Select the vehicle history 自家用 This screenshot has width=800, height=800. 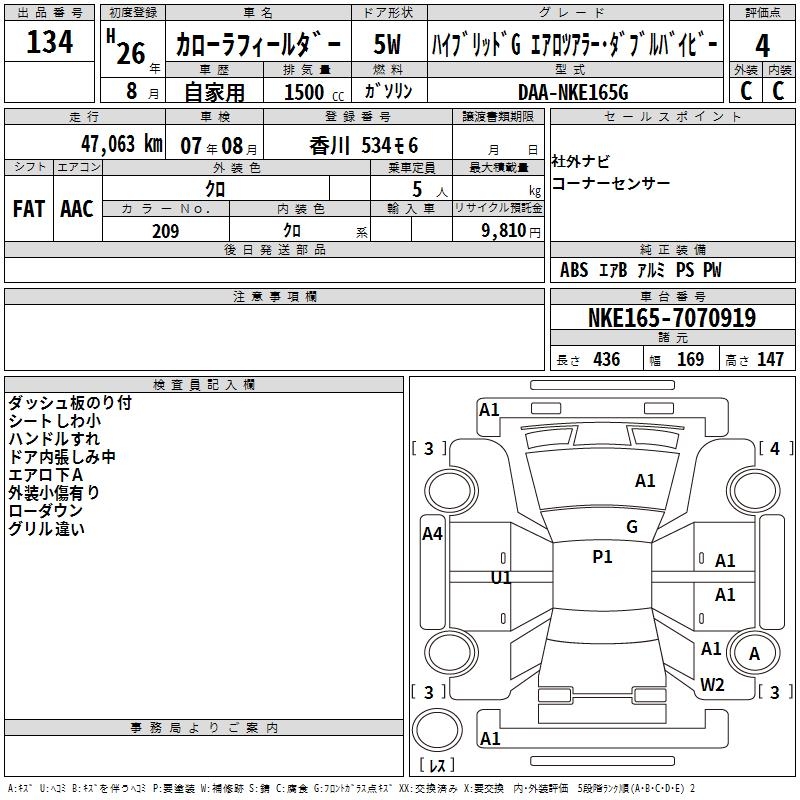(214, 92)
